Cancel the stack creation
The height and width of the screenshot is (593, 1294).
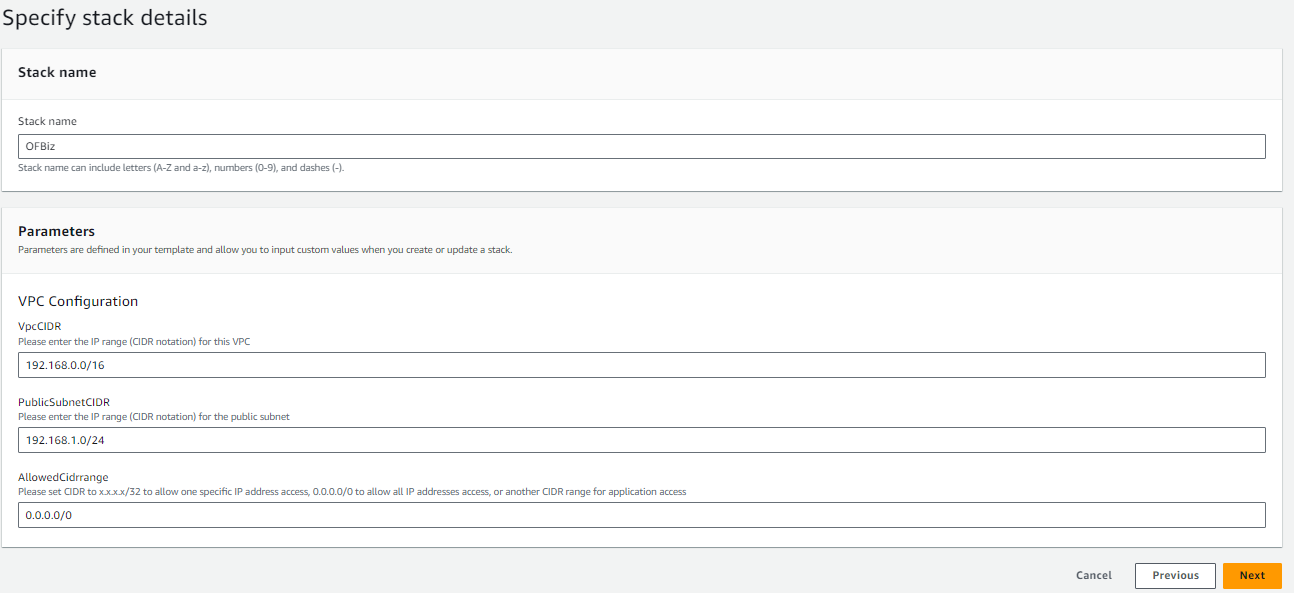1094,576
